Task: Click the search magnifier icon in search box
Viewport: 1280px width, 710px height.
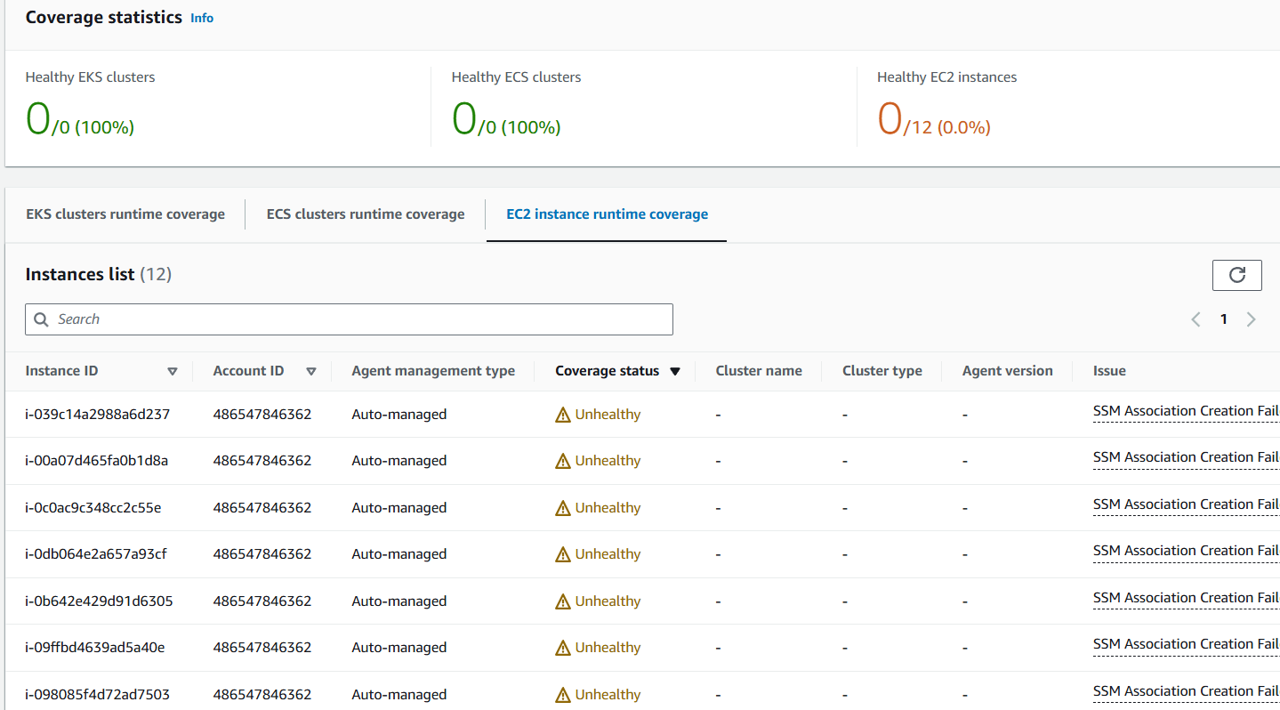Action: click(x=41, y=319)
